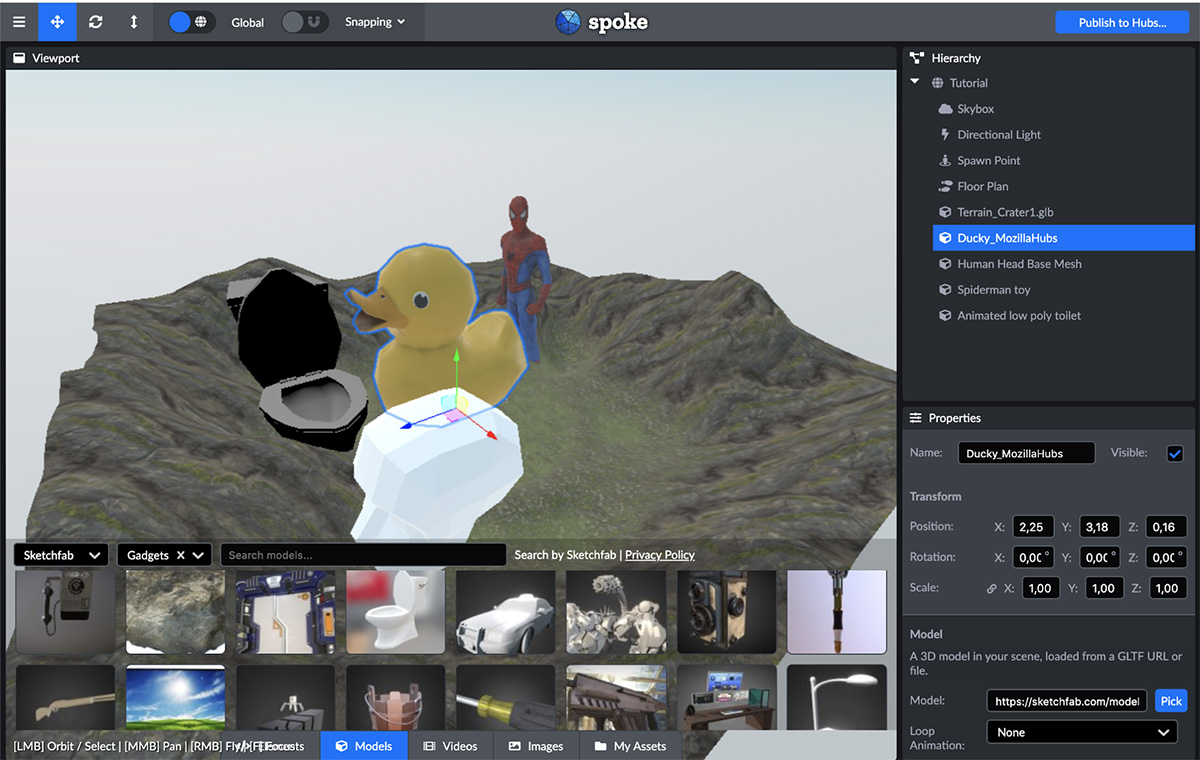Open the Loop Animation dropdown

coord(1082,733)
